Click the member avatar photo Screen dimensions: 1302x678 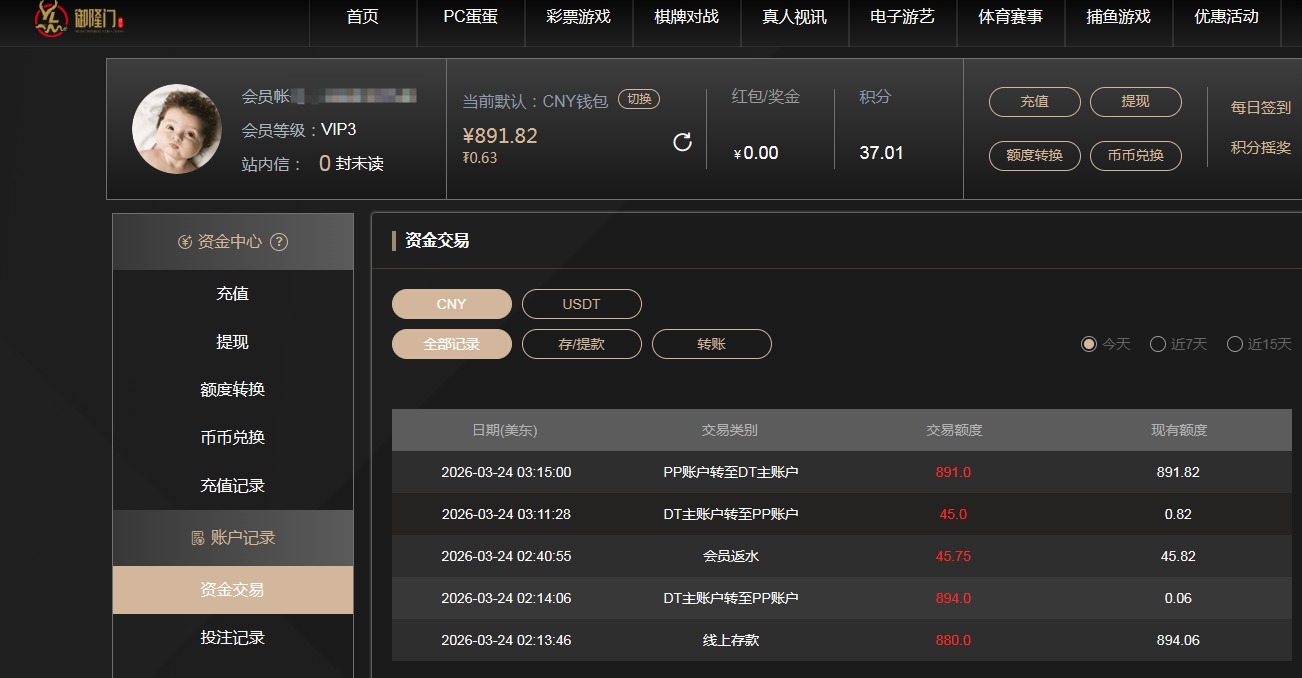click(x=177, y=129)
